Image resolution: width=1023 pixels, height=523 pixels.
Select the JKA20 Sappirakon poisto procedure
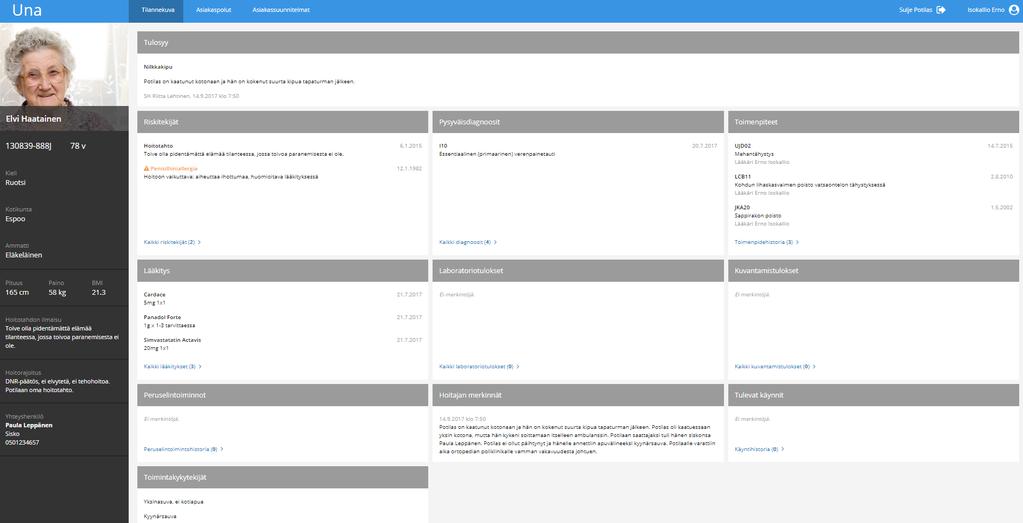(x=874, y=215)
